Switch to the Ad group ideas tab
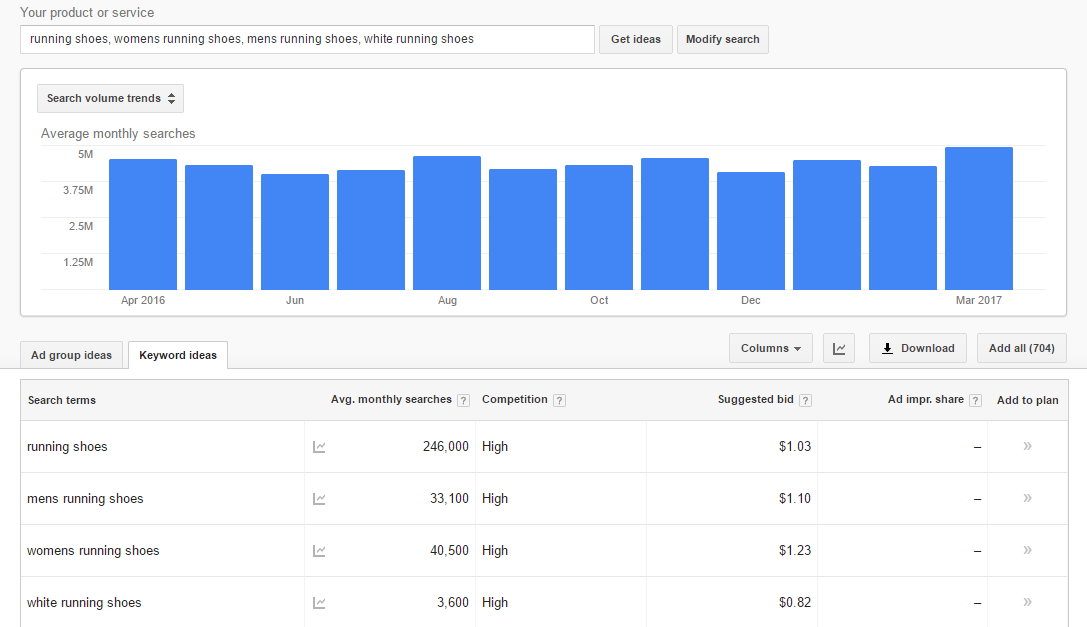Viewport: 1087px width, 627px height. coord(71,355)
